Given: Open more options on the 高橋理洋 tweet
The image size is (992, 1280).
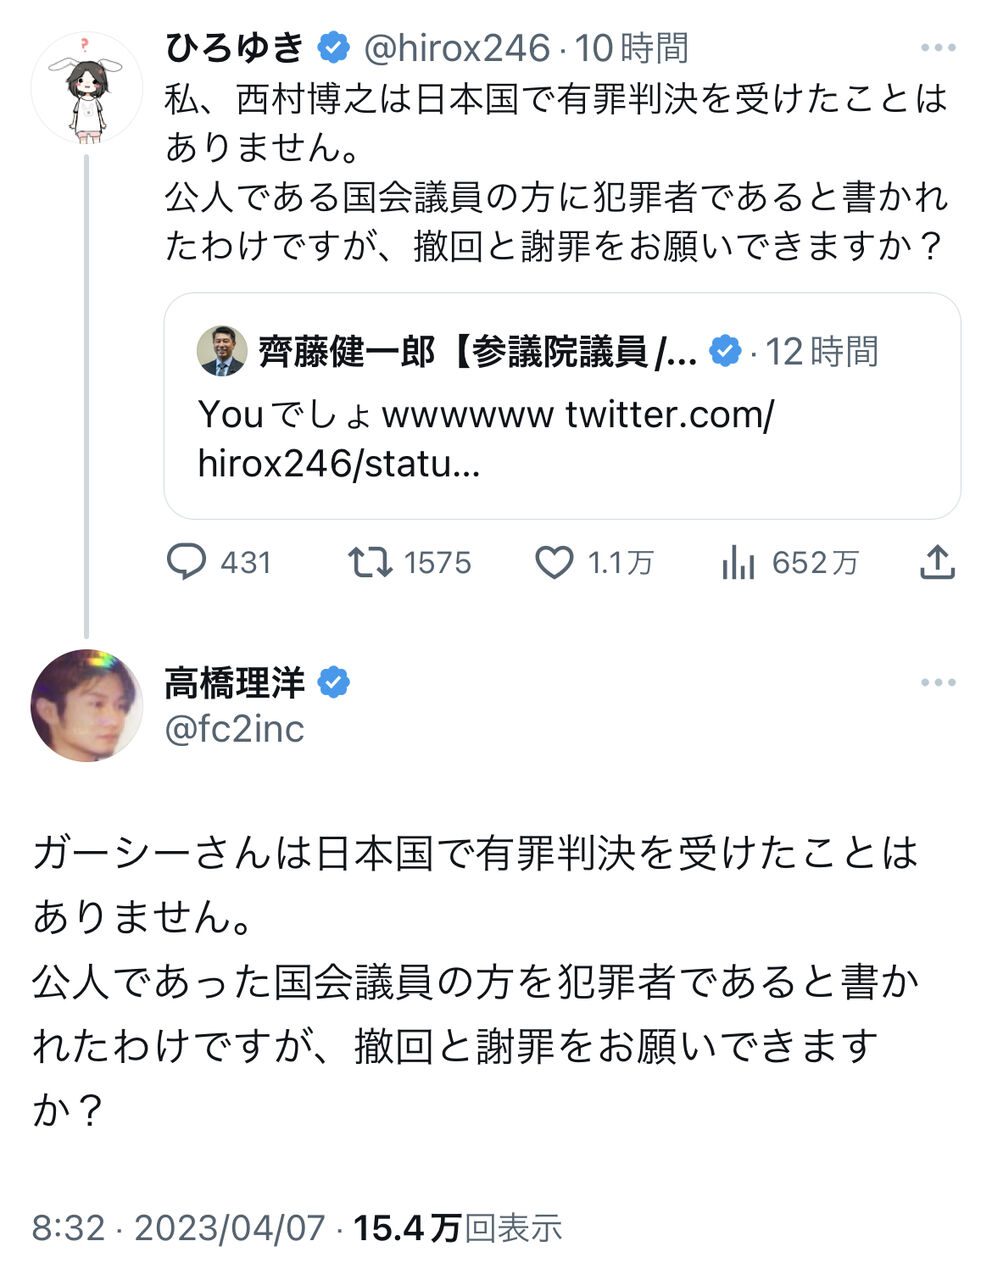Looking at the screenshot, I should click(x=938, y=683).
